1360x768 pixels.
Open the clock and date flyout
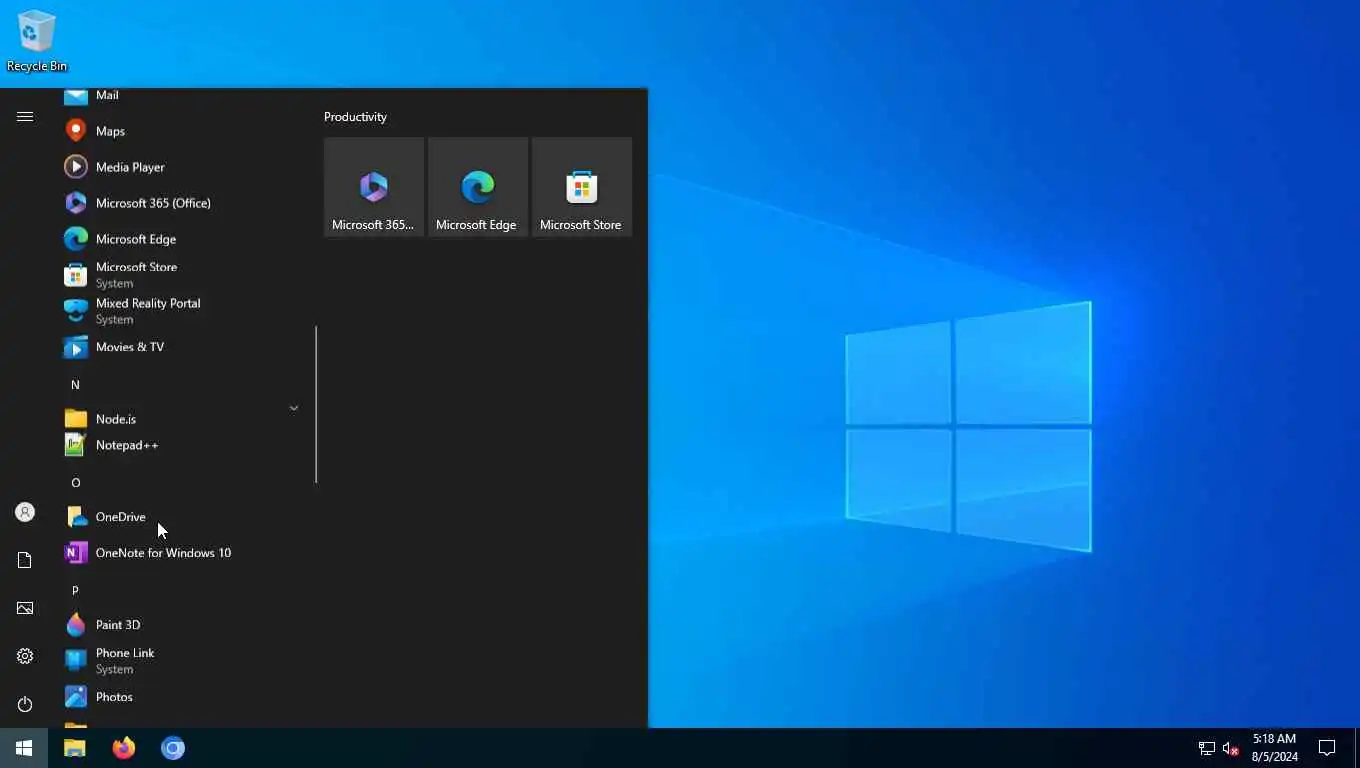[x=1274, y=748]
